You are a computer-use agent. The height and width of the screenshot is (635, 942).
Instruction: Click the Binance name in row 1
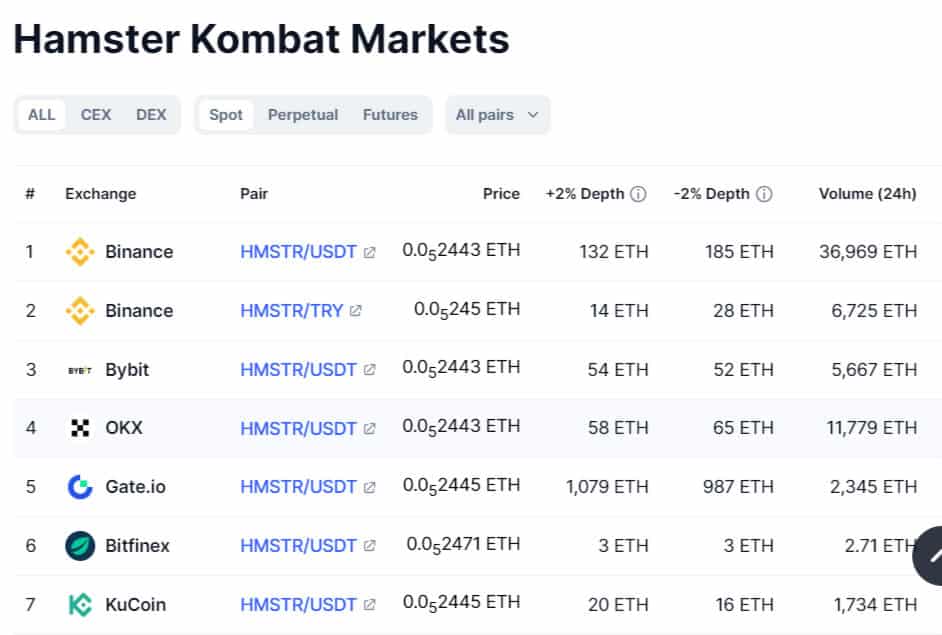coord(139,252)
